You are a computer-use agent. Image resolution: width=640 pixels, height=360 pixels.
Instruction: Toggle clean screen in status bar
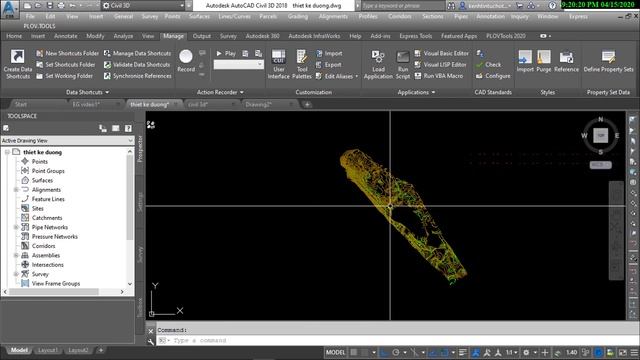click(x=623, y=352)
